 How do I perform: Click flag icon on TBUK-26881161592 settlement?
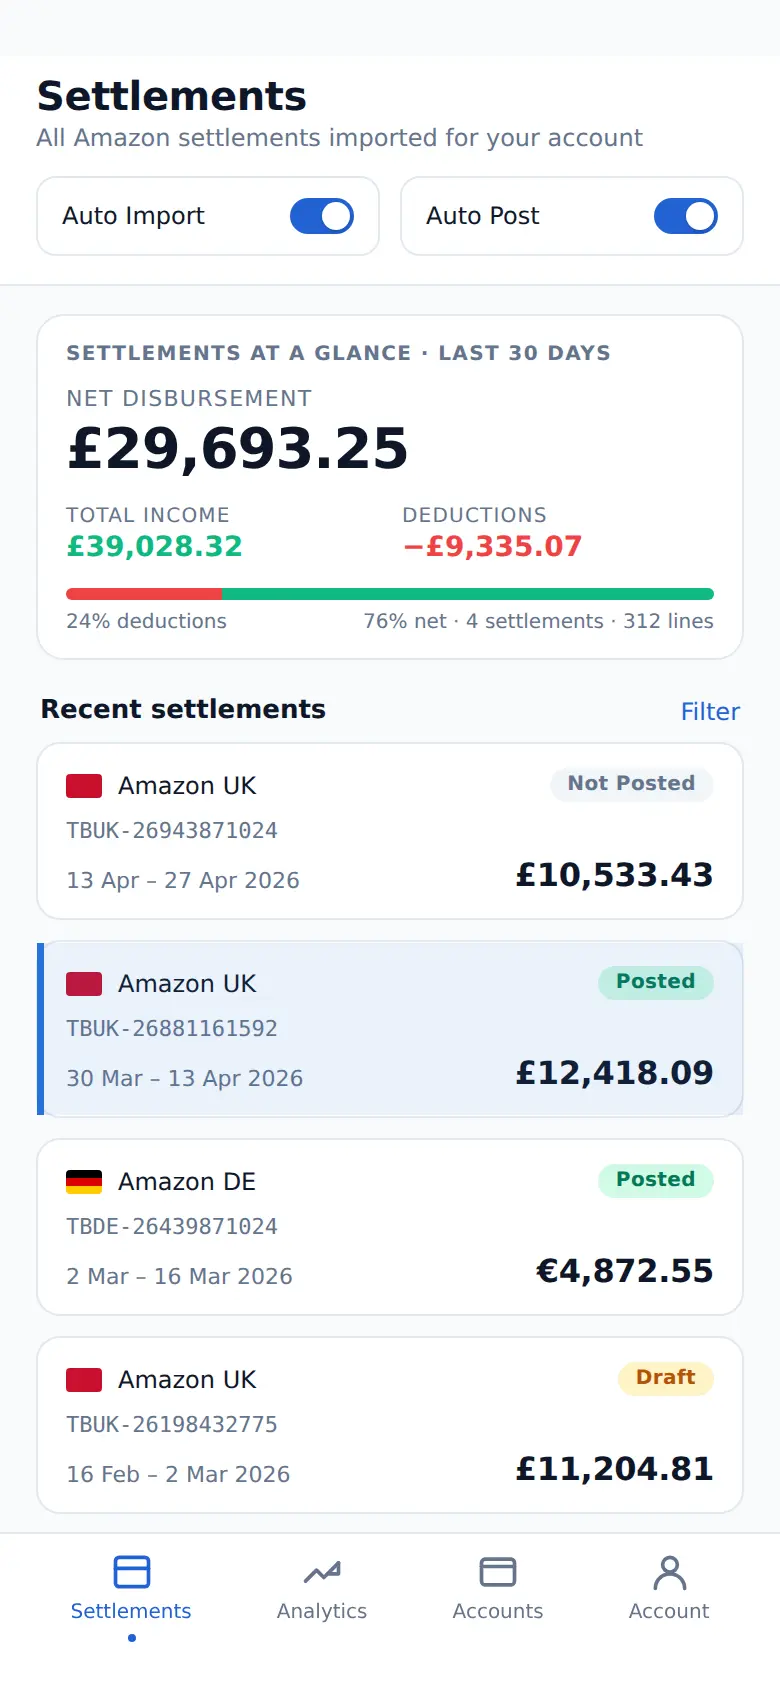click(x=84, y=984)
